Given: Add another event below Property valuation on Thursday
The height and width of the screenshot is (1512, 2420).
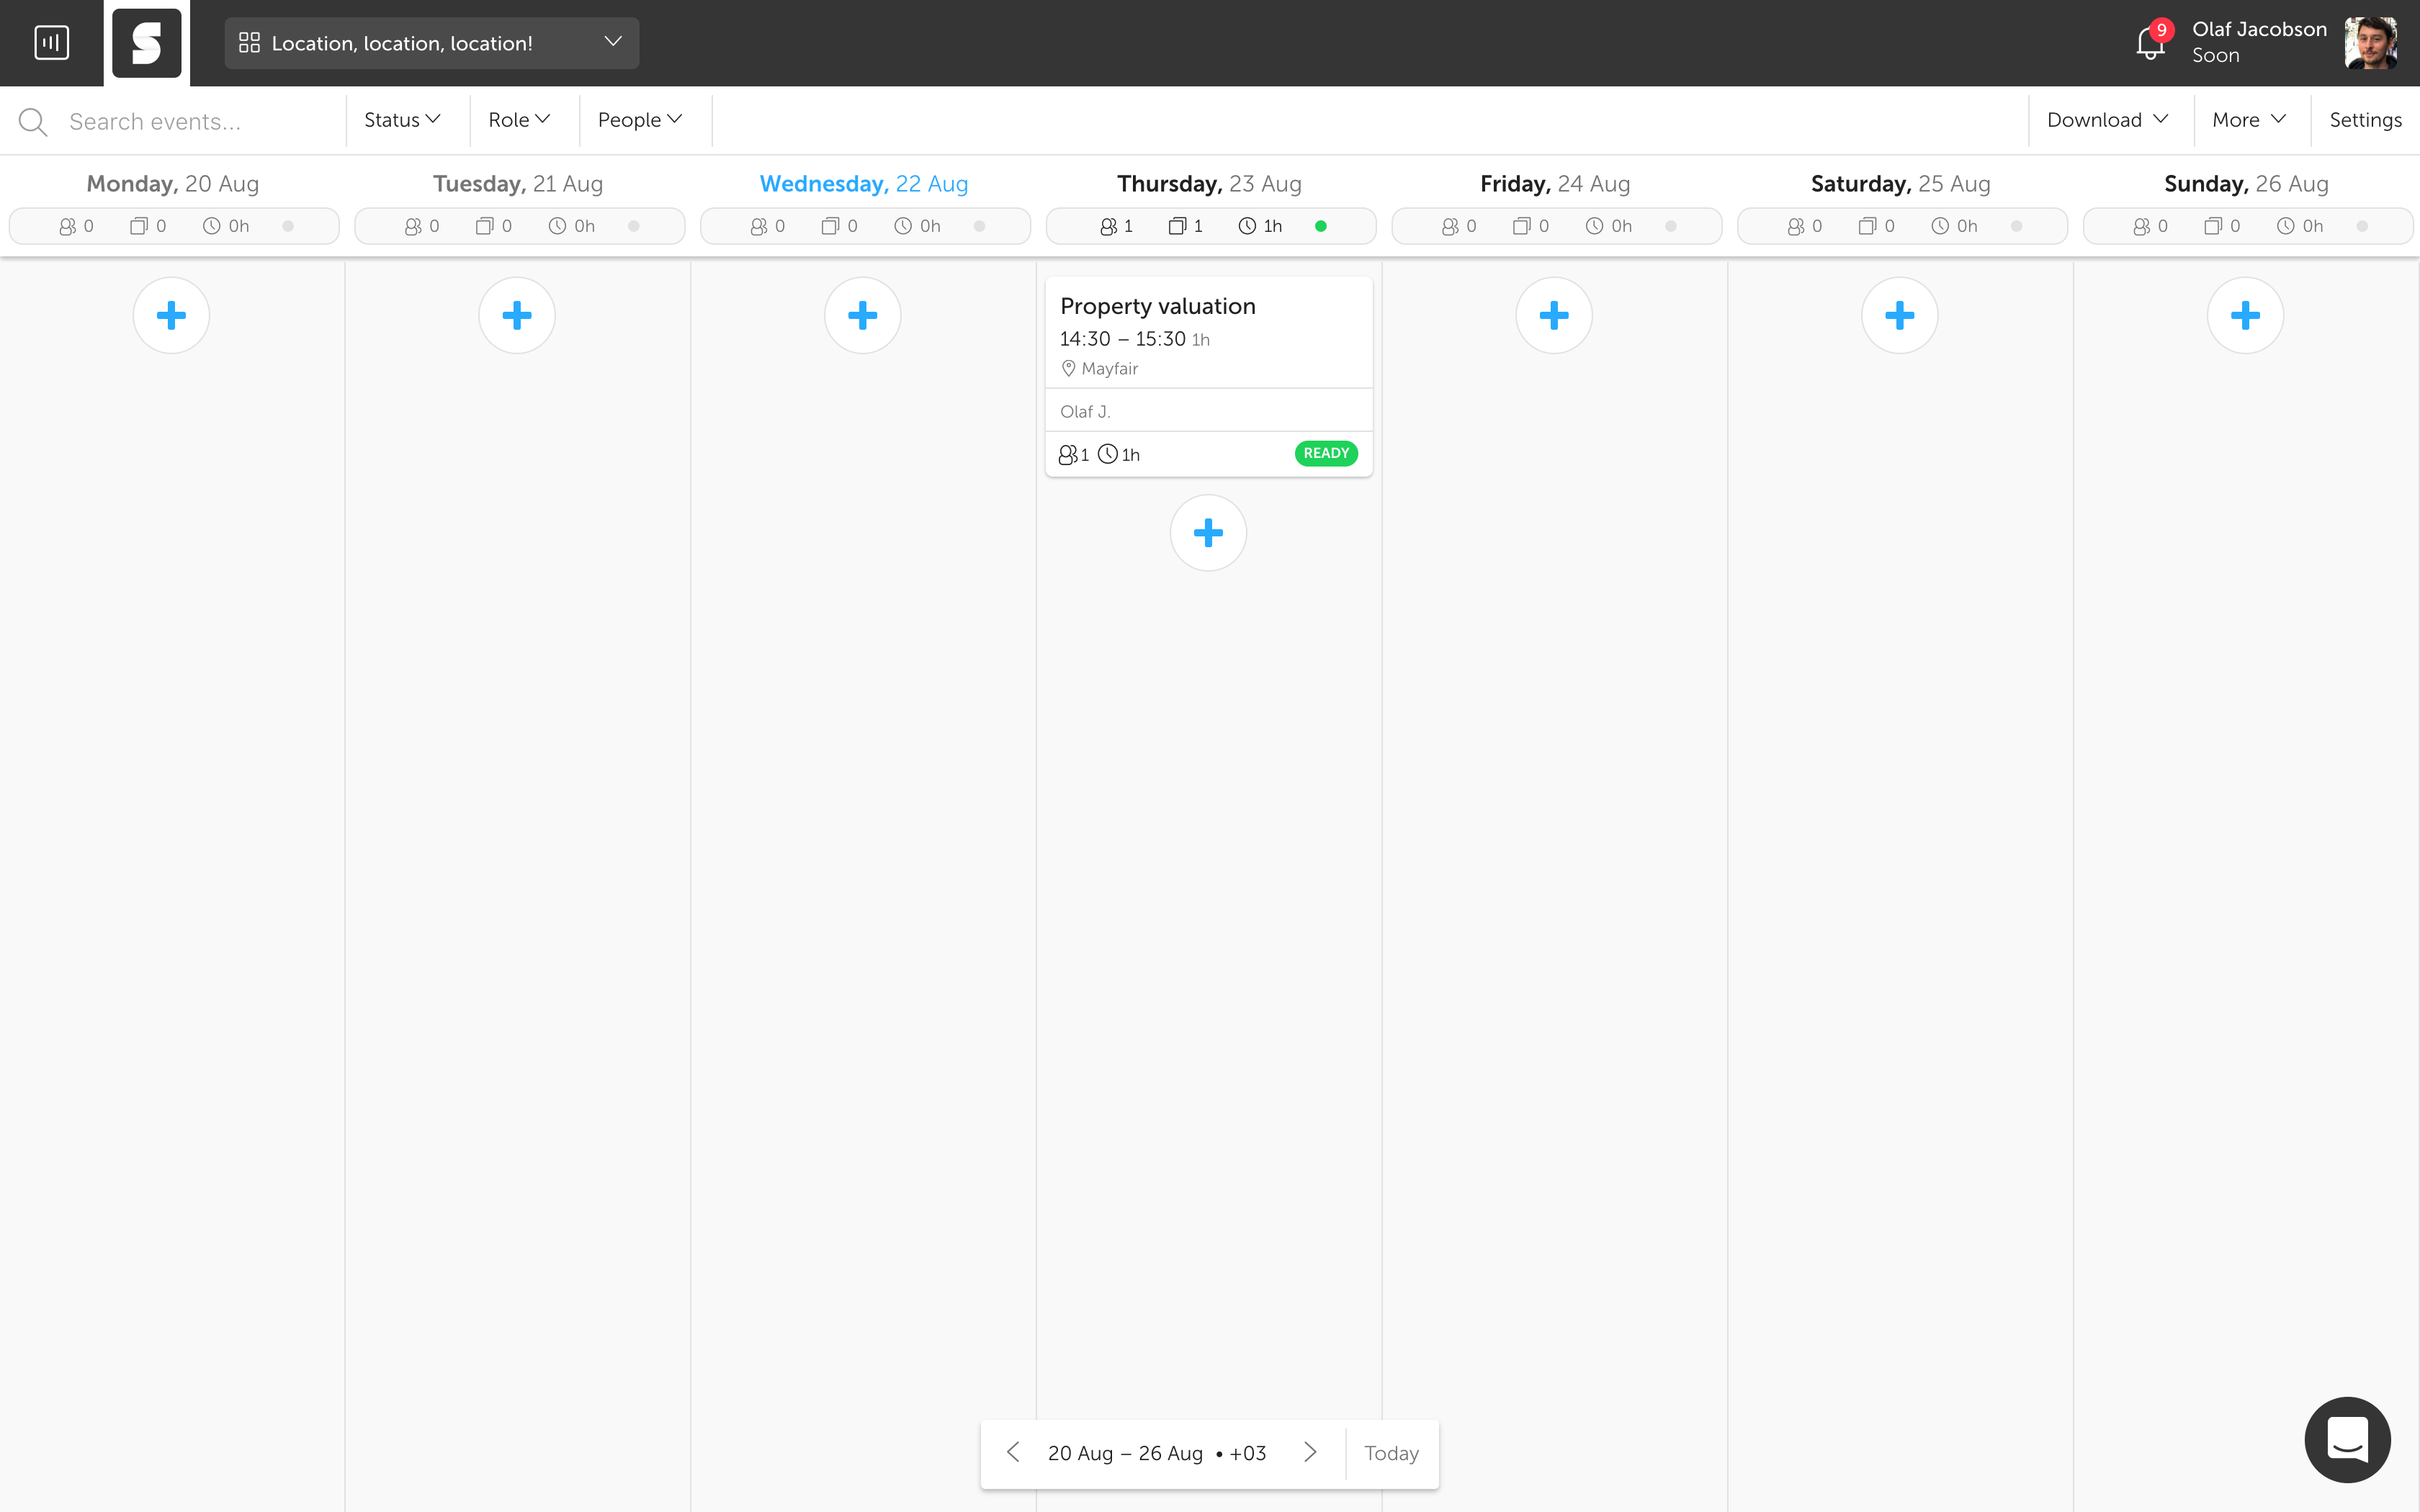Looking at the screenshot, I should pyautogui.click(x=1208, y=533).
